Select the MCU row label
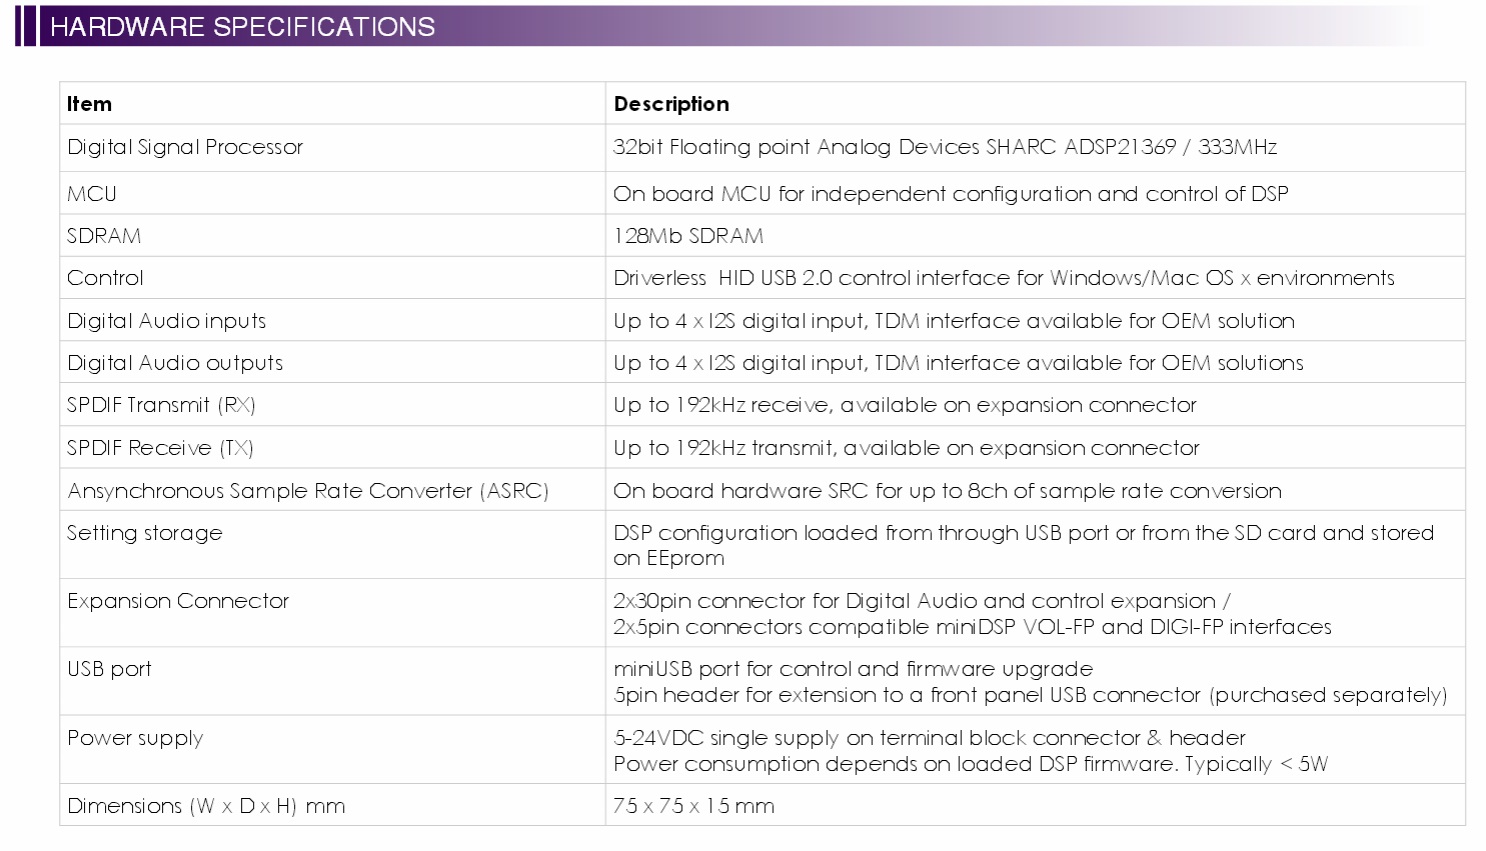This screenshot has width=1486, height=851. tap(92, 194)
